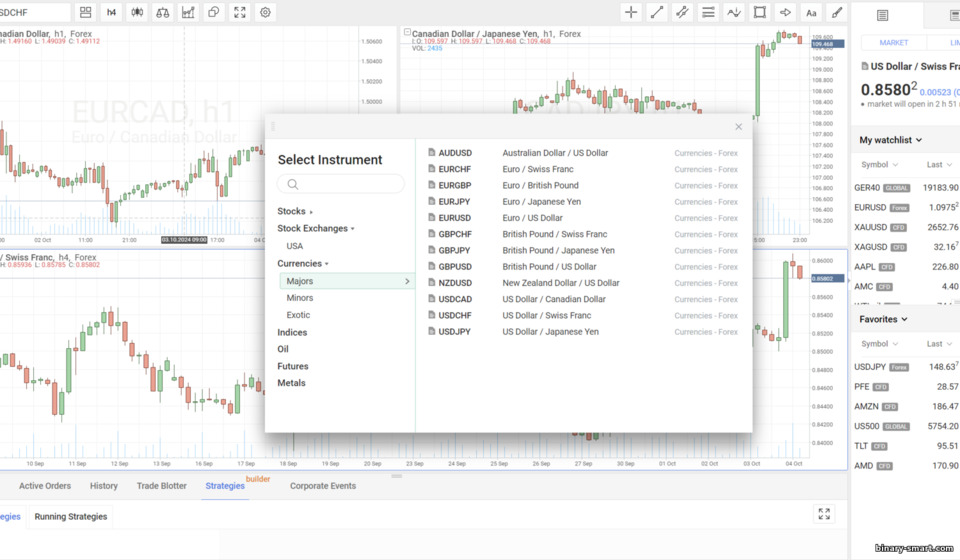Change the h4 timeframe button
This screenshot has height=560, width=960.
(x=111, y=12)
